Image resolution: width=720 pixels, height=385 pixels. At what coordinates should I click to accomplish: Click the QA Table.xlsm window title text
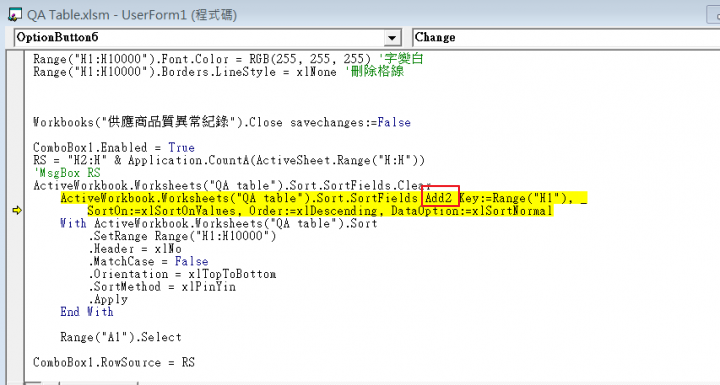pos(132,15)
